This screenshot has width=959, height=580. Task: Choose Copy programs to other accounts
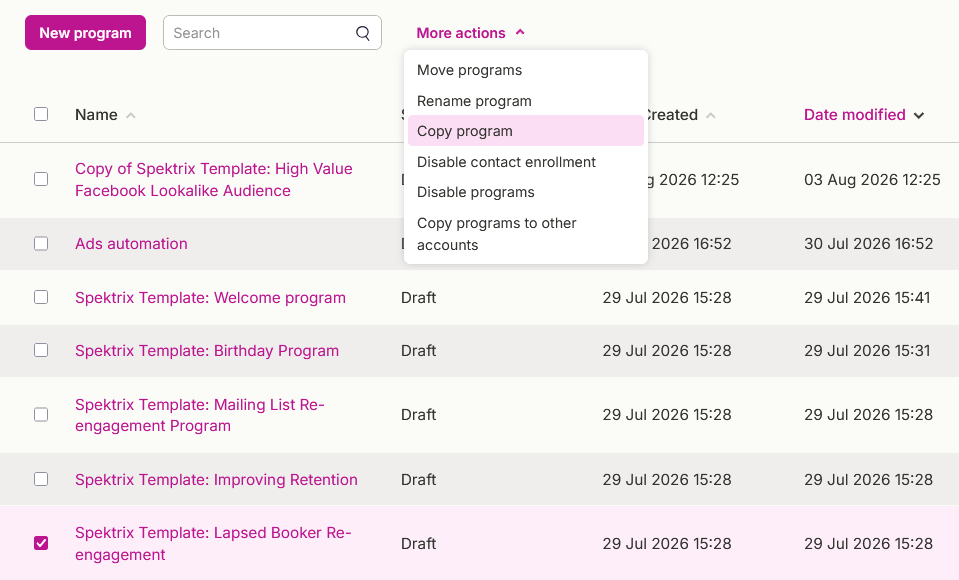click(526, 234)
